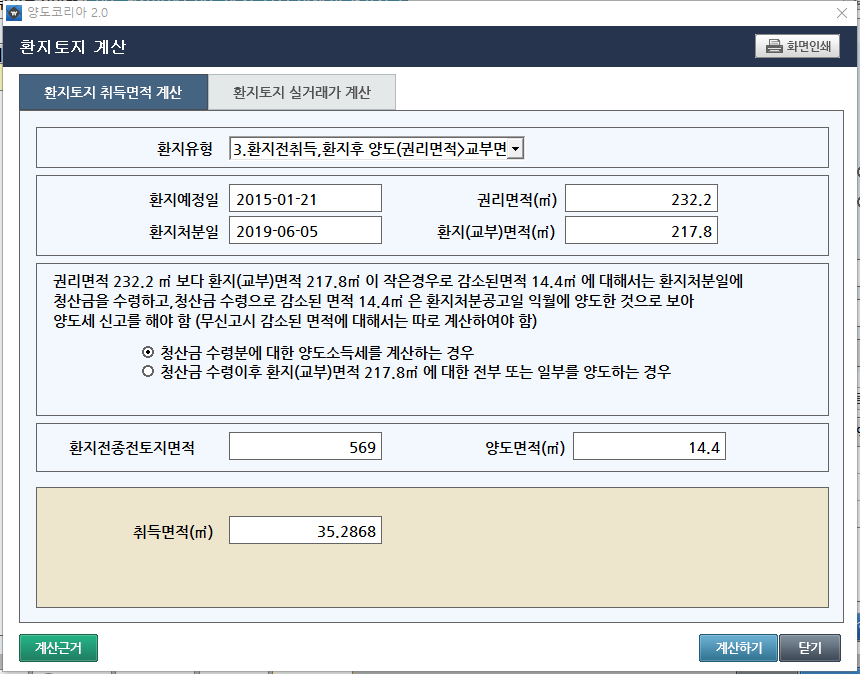This screenshot has width=860, height=674.
Task: Open the 계산근거 green button
Action: pyautogui.click(x=58, y=648)
